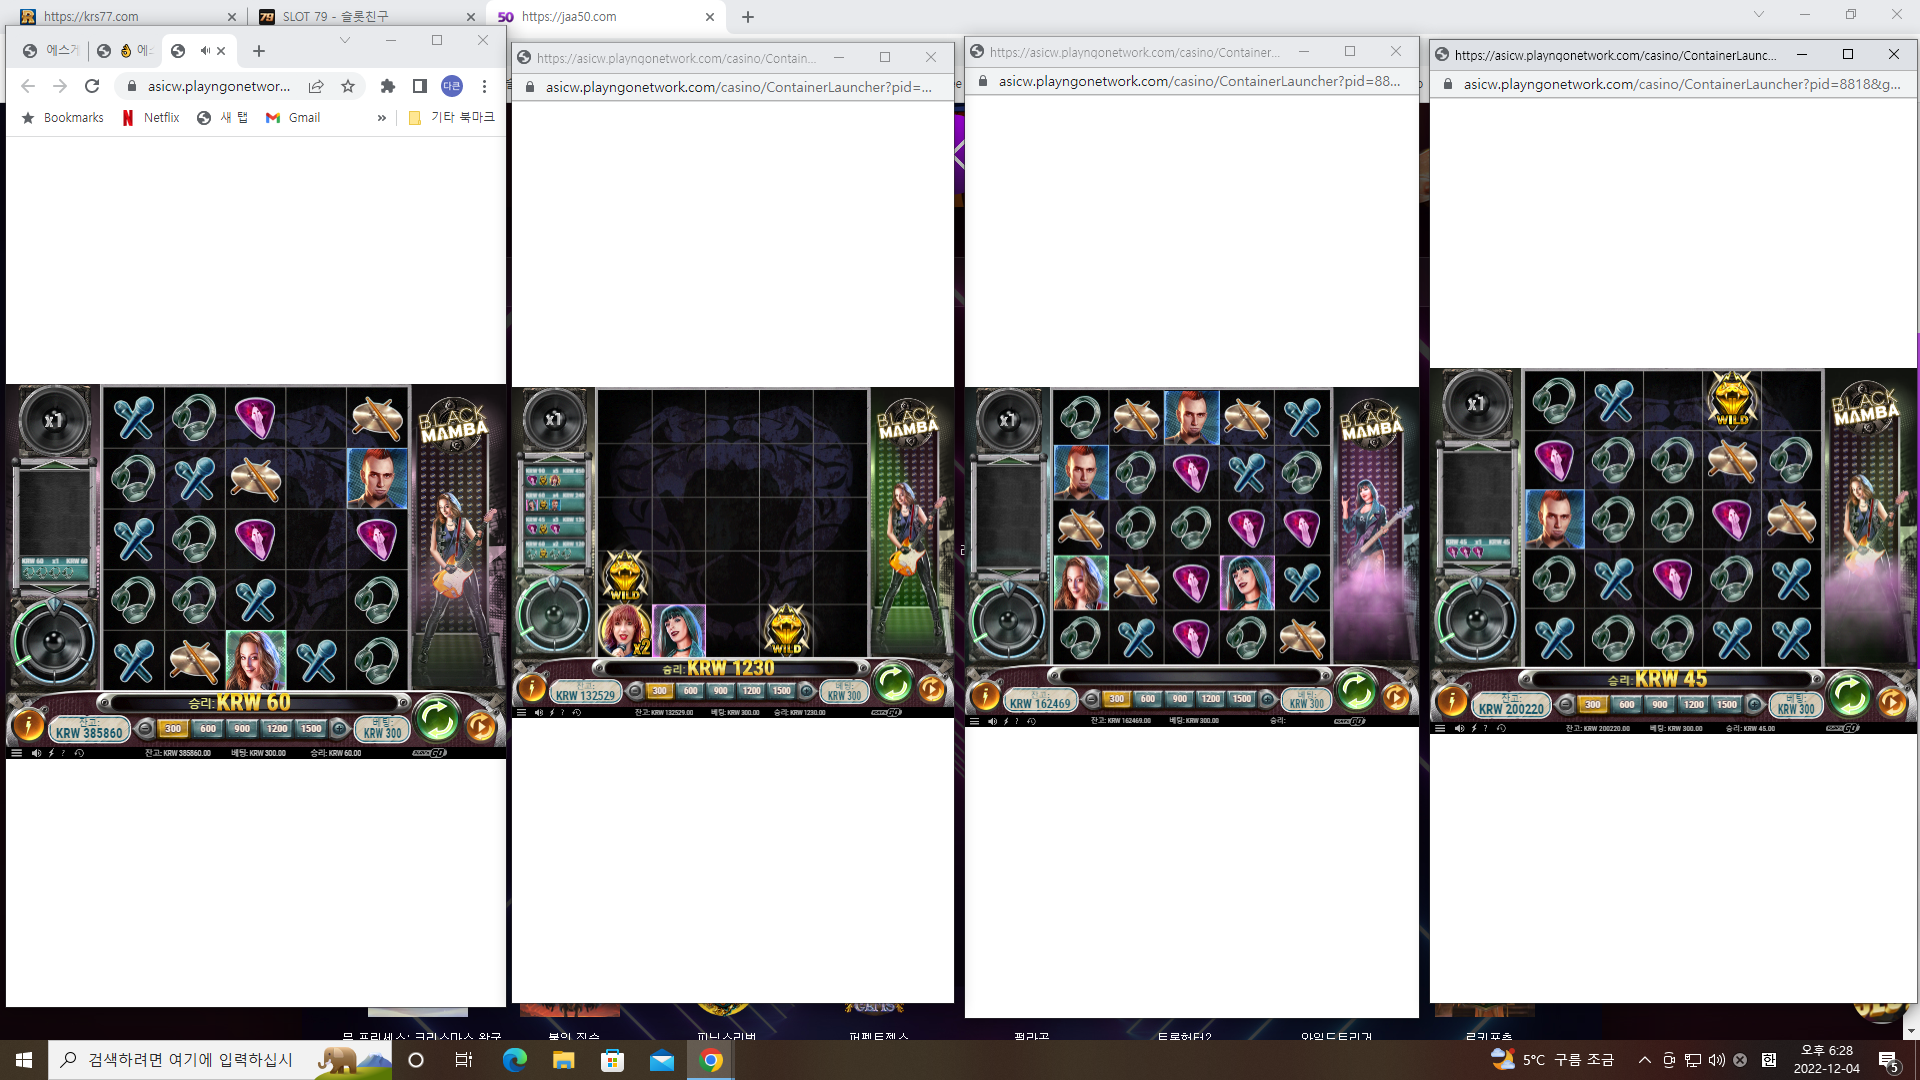Show hidden system tray icons
This screenshot has width=1920, height=1080.
(x=1644, y=1060)
